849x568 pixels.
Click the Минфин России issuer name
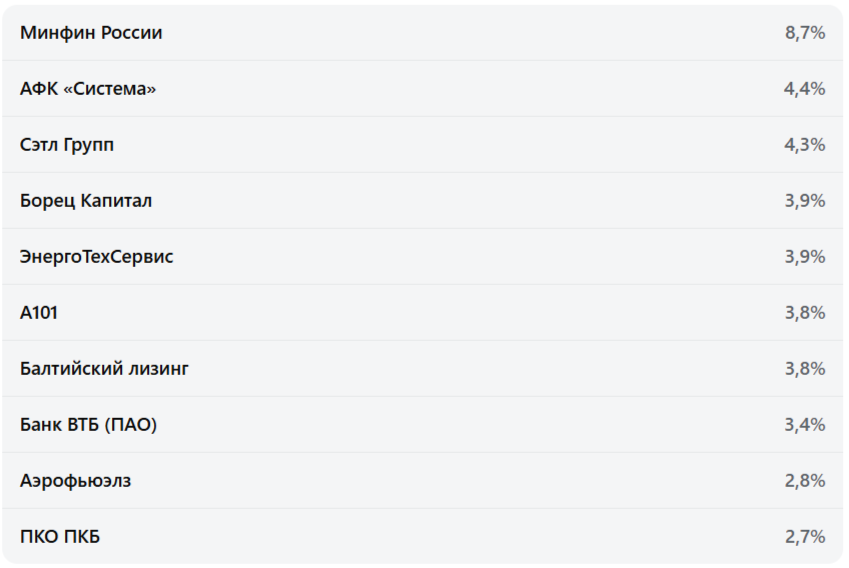click(x=91, y=33)
